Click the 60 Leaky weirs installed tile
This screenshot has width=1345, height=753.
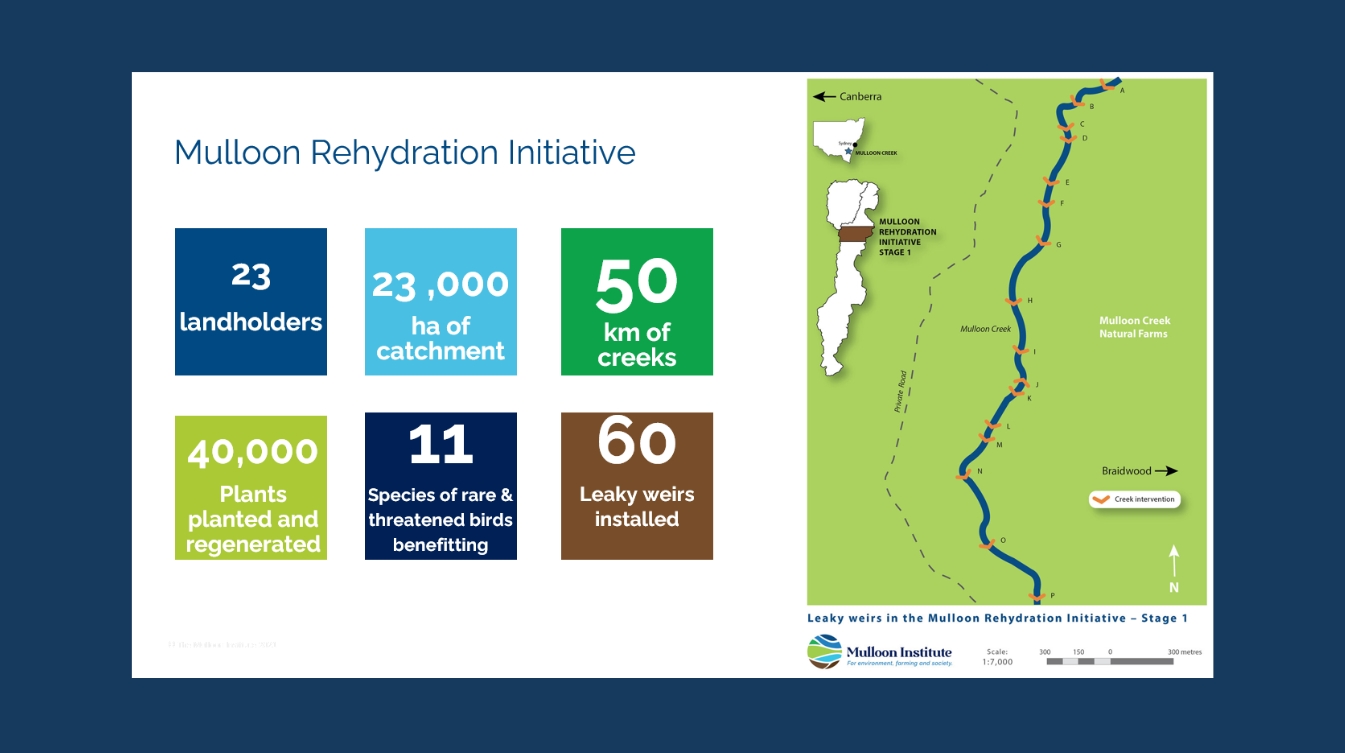[x=636, y=486]
